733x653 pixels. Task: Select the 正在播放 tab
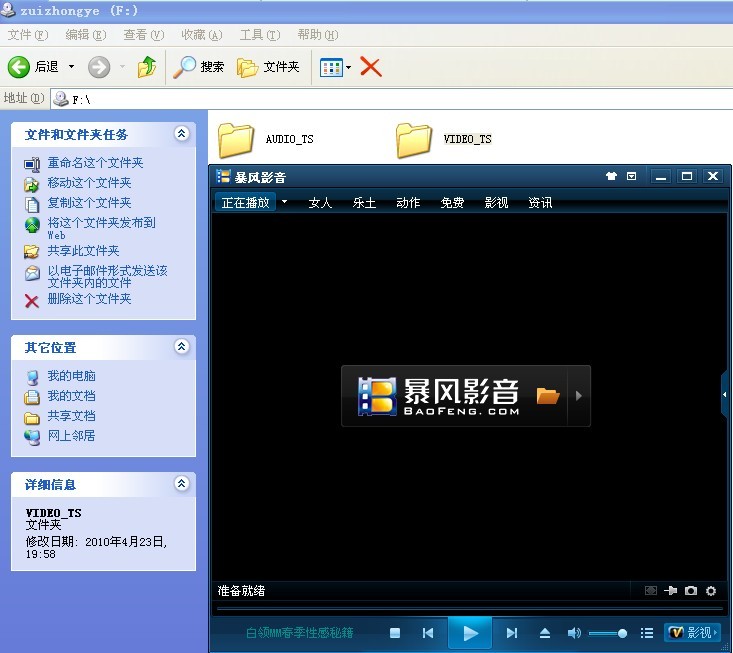pyautogui.click(x=245, y=203)
